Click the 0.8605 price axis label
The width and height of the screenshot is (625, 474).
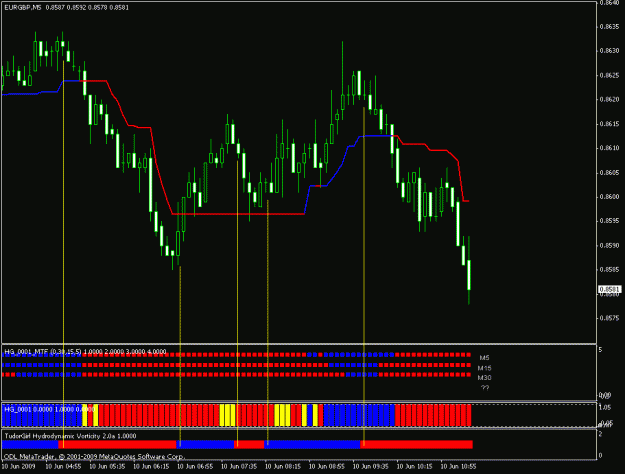(610, 173)
